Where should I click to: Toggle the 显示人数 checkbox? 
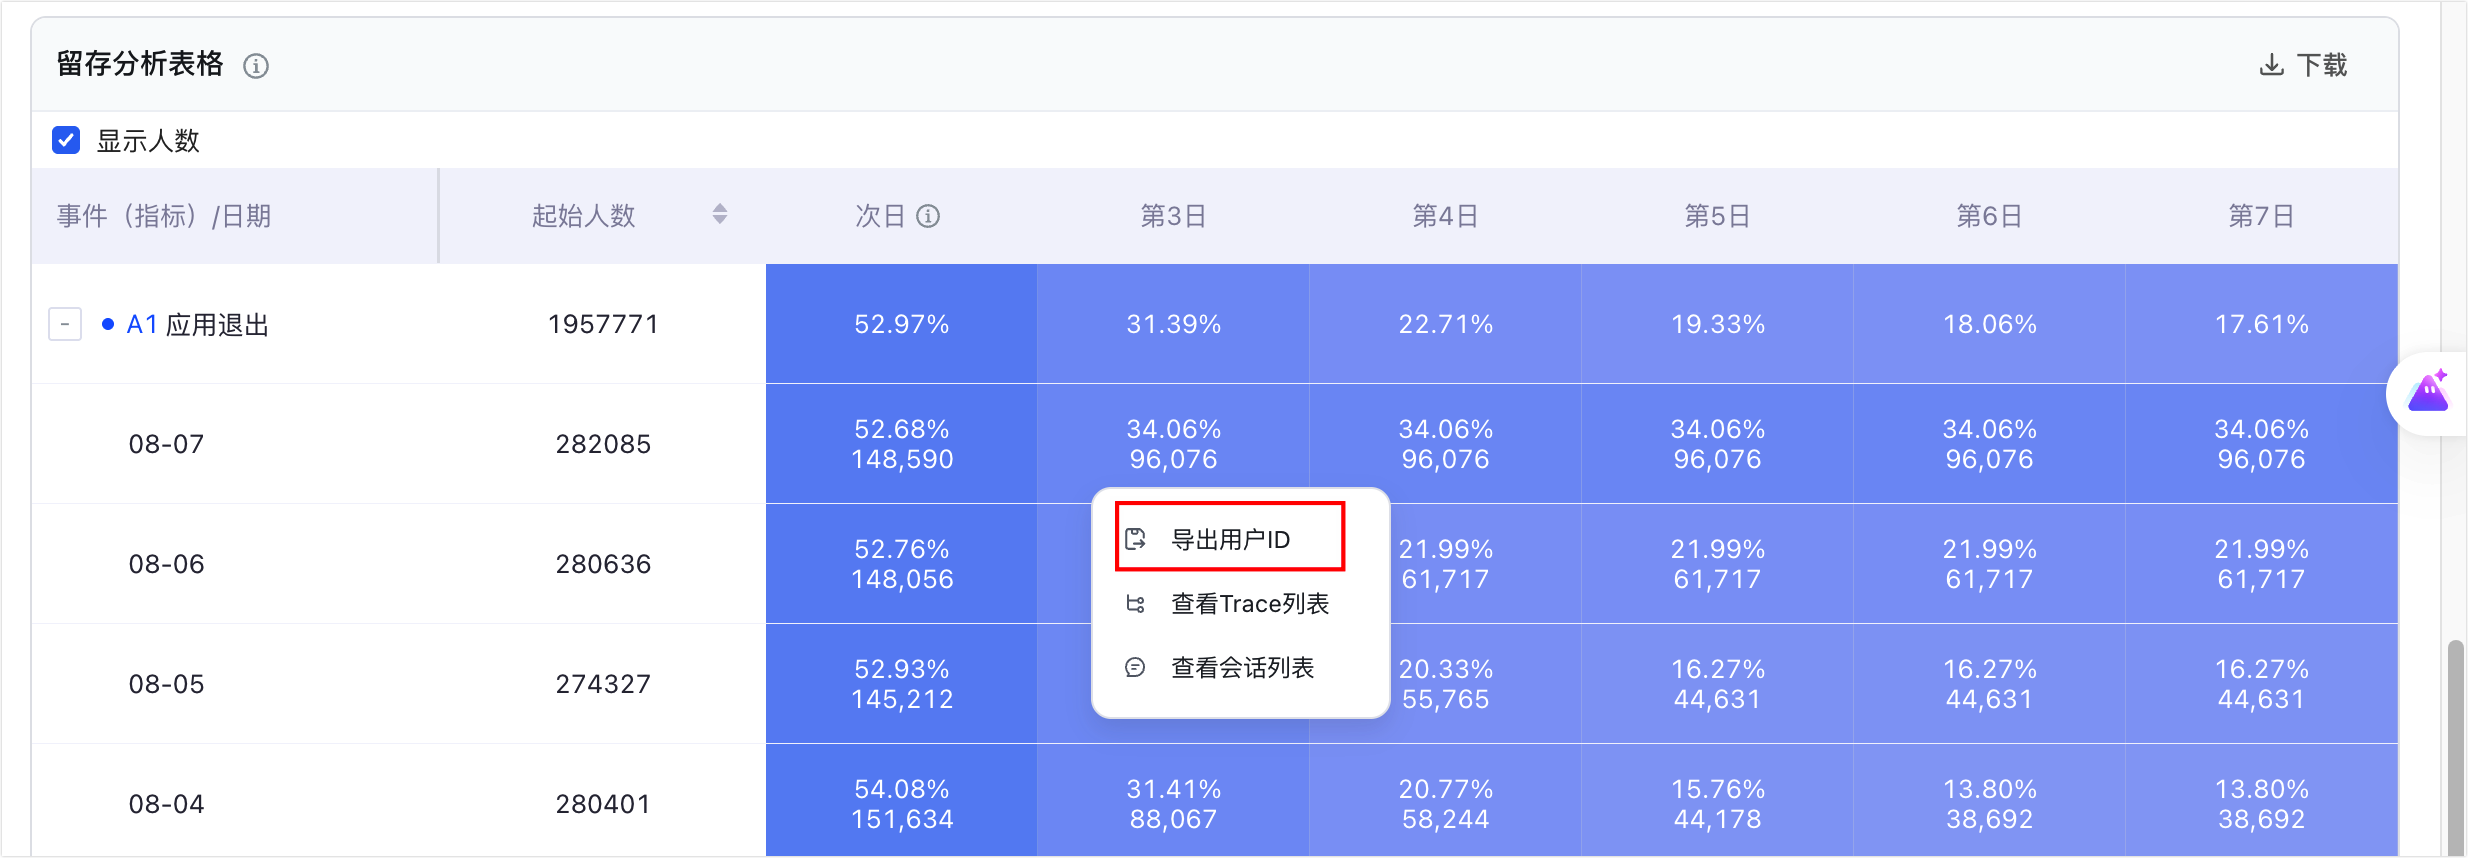click(66, 140)
